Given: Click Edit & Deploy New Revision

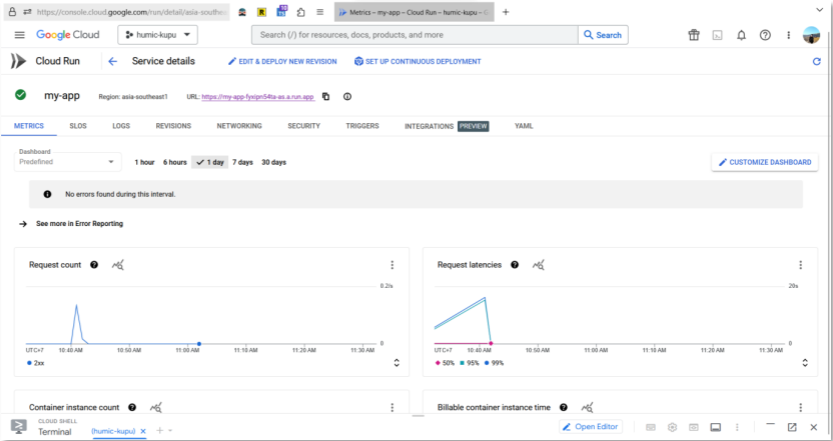Looking at the screenshot, I should pyautogui.click(x=283, y=62).
